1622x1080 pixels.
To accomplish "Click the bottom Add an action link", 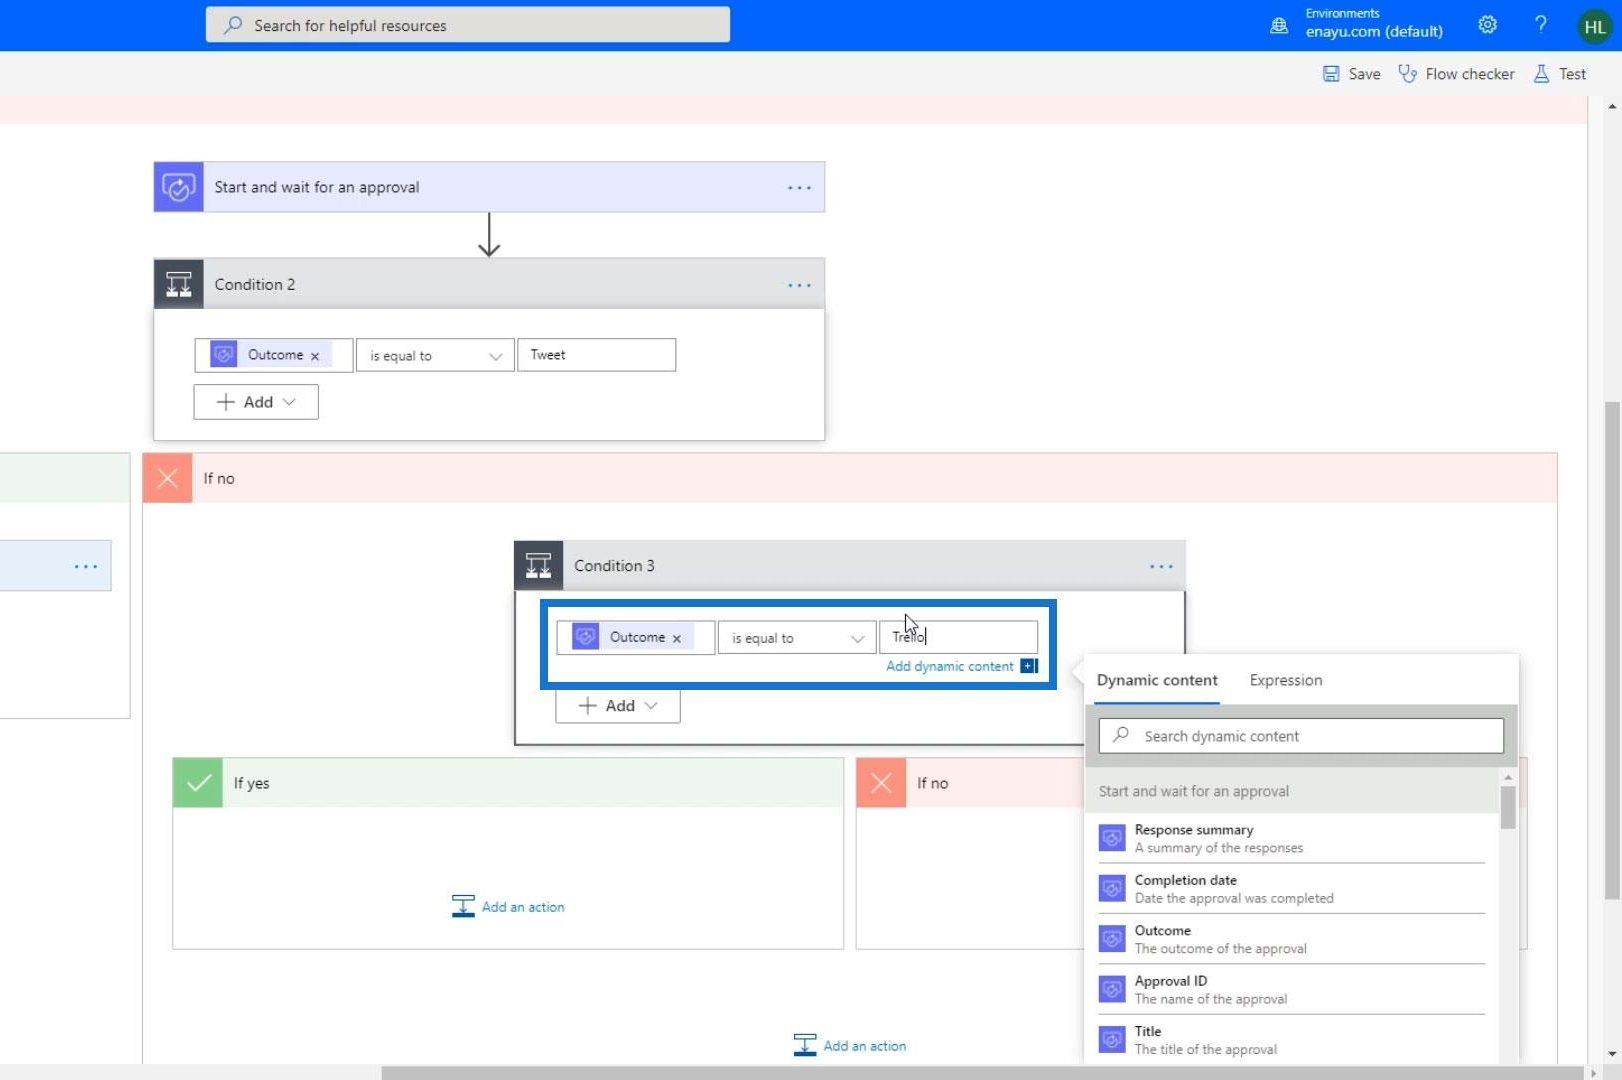I will click(850, 1046).
